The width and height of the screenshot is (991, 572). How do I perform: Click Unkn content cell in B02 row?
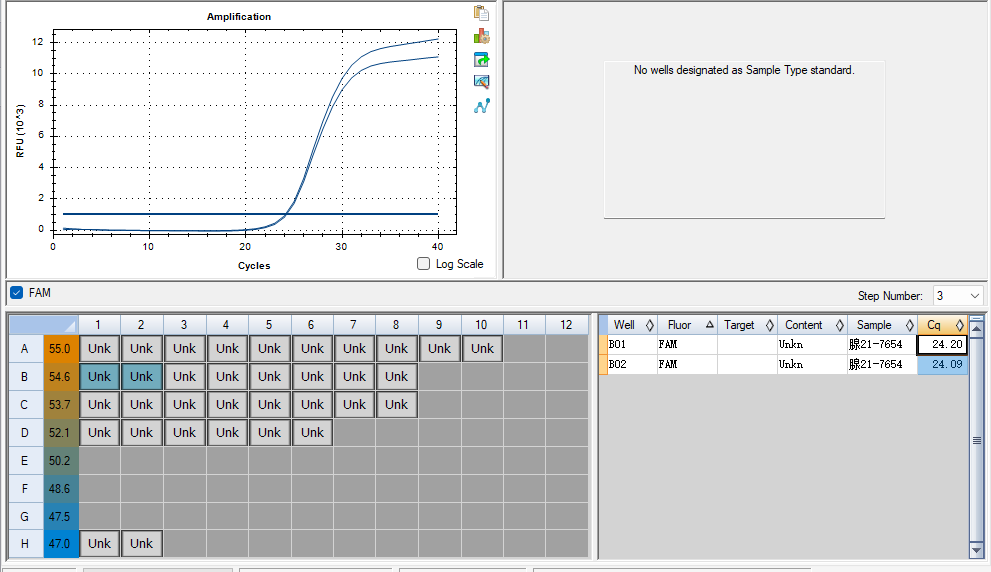click(812, 364)
